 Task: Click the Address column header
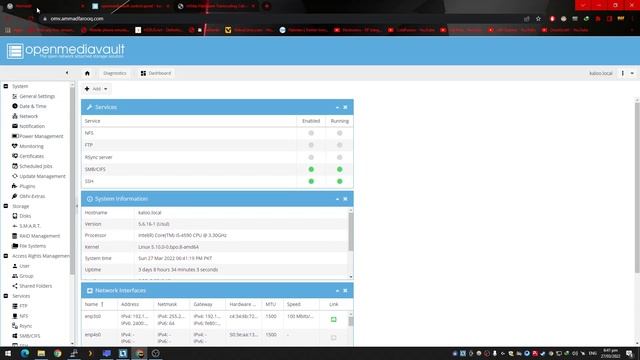pos(136,304)
